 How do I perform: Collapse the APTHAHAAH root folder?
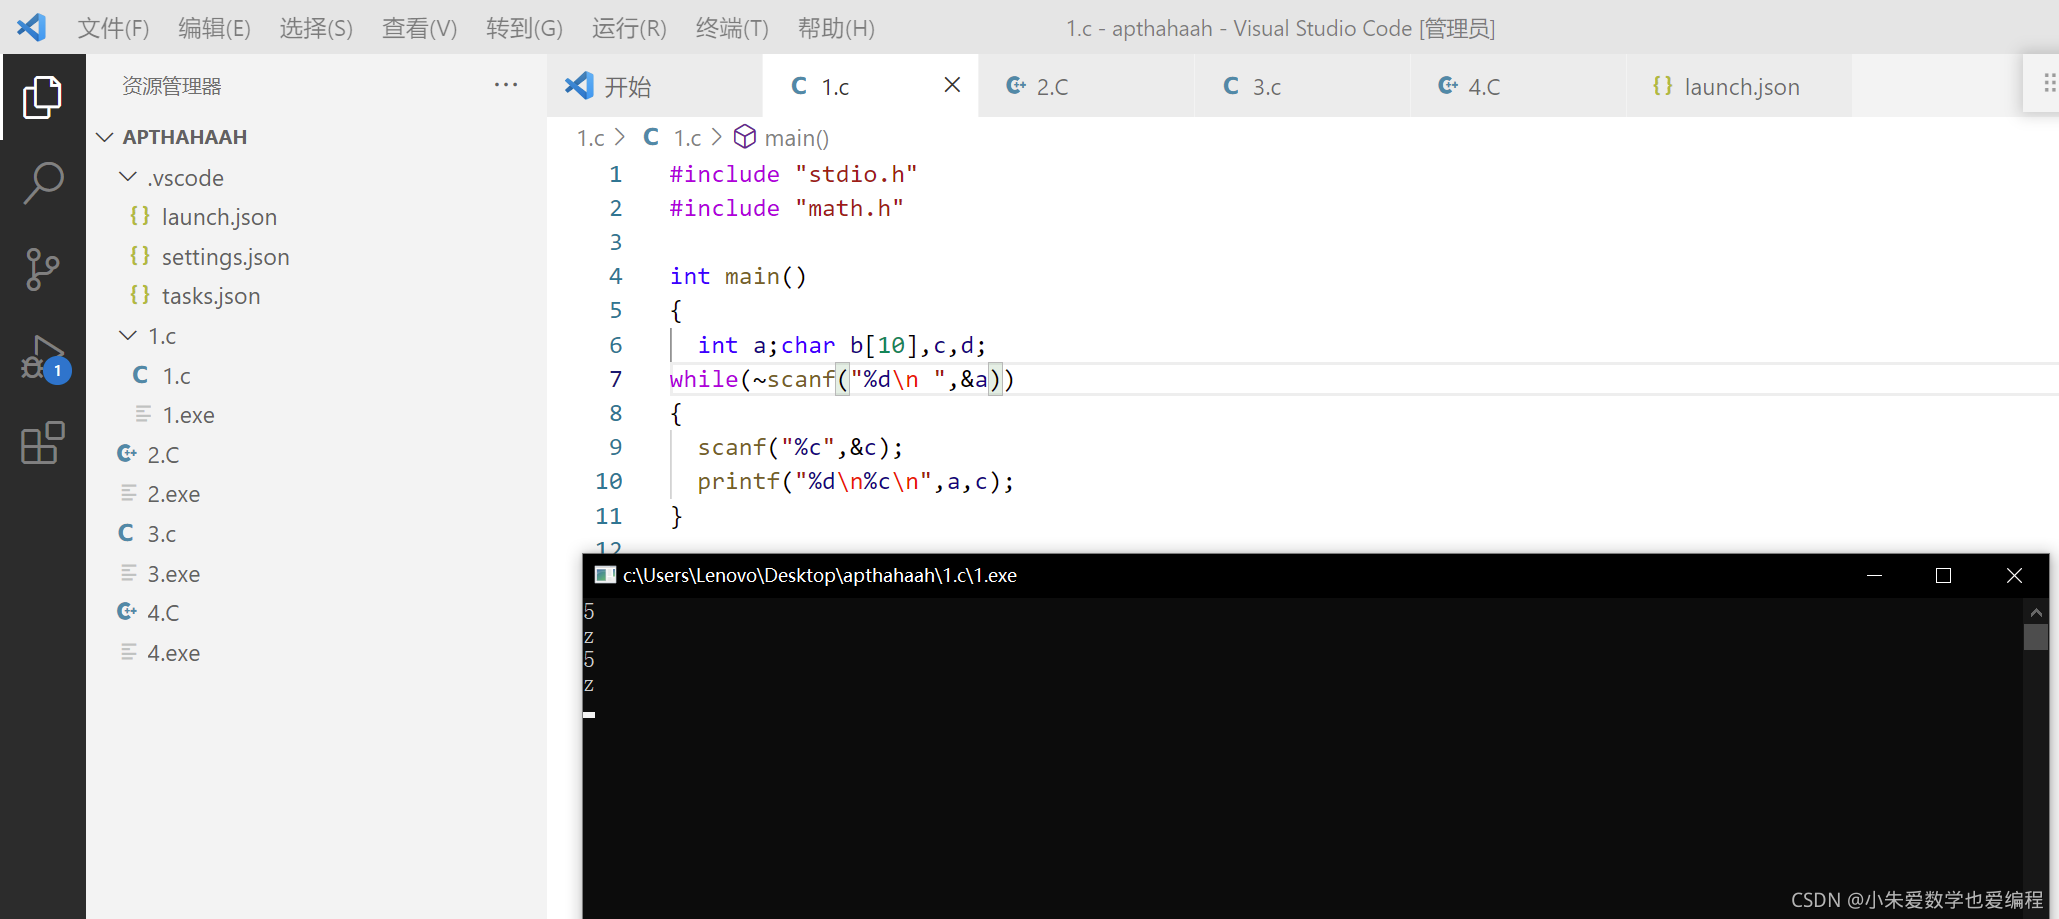coord(105,137)
